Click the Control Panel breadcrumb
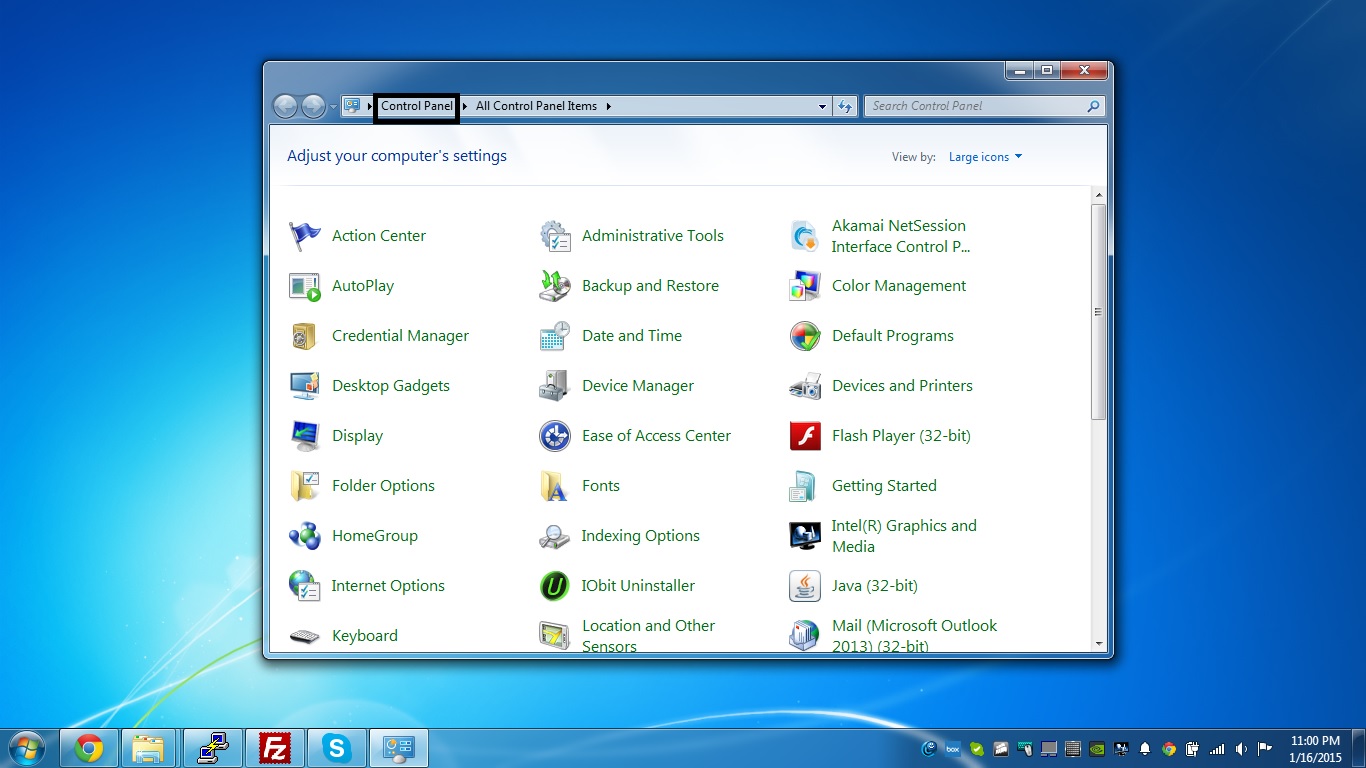The image size is (1366, 768). (417, 106)
